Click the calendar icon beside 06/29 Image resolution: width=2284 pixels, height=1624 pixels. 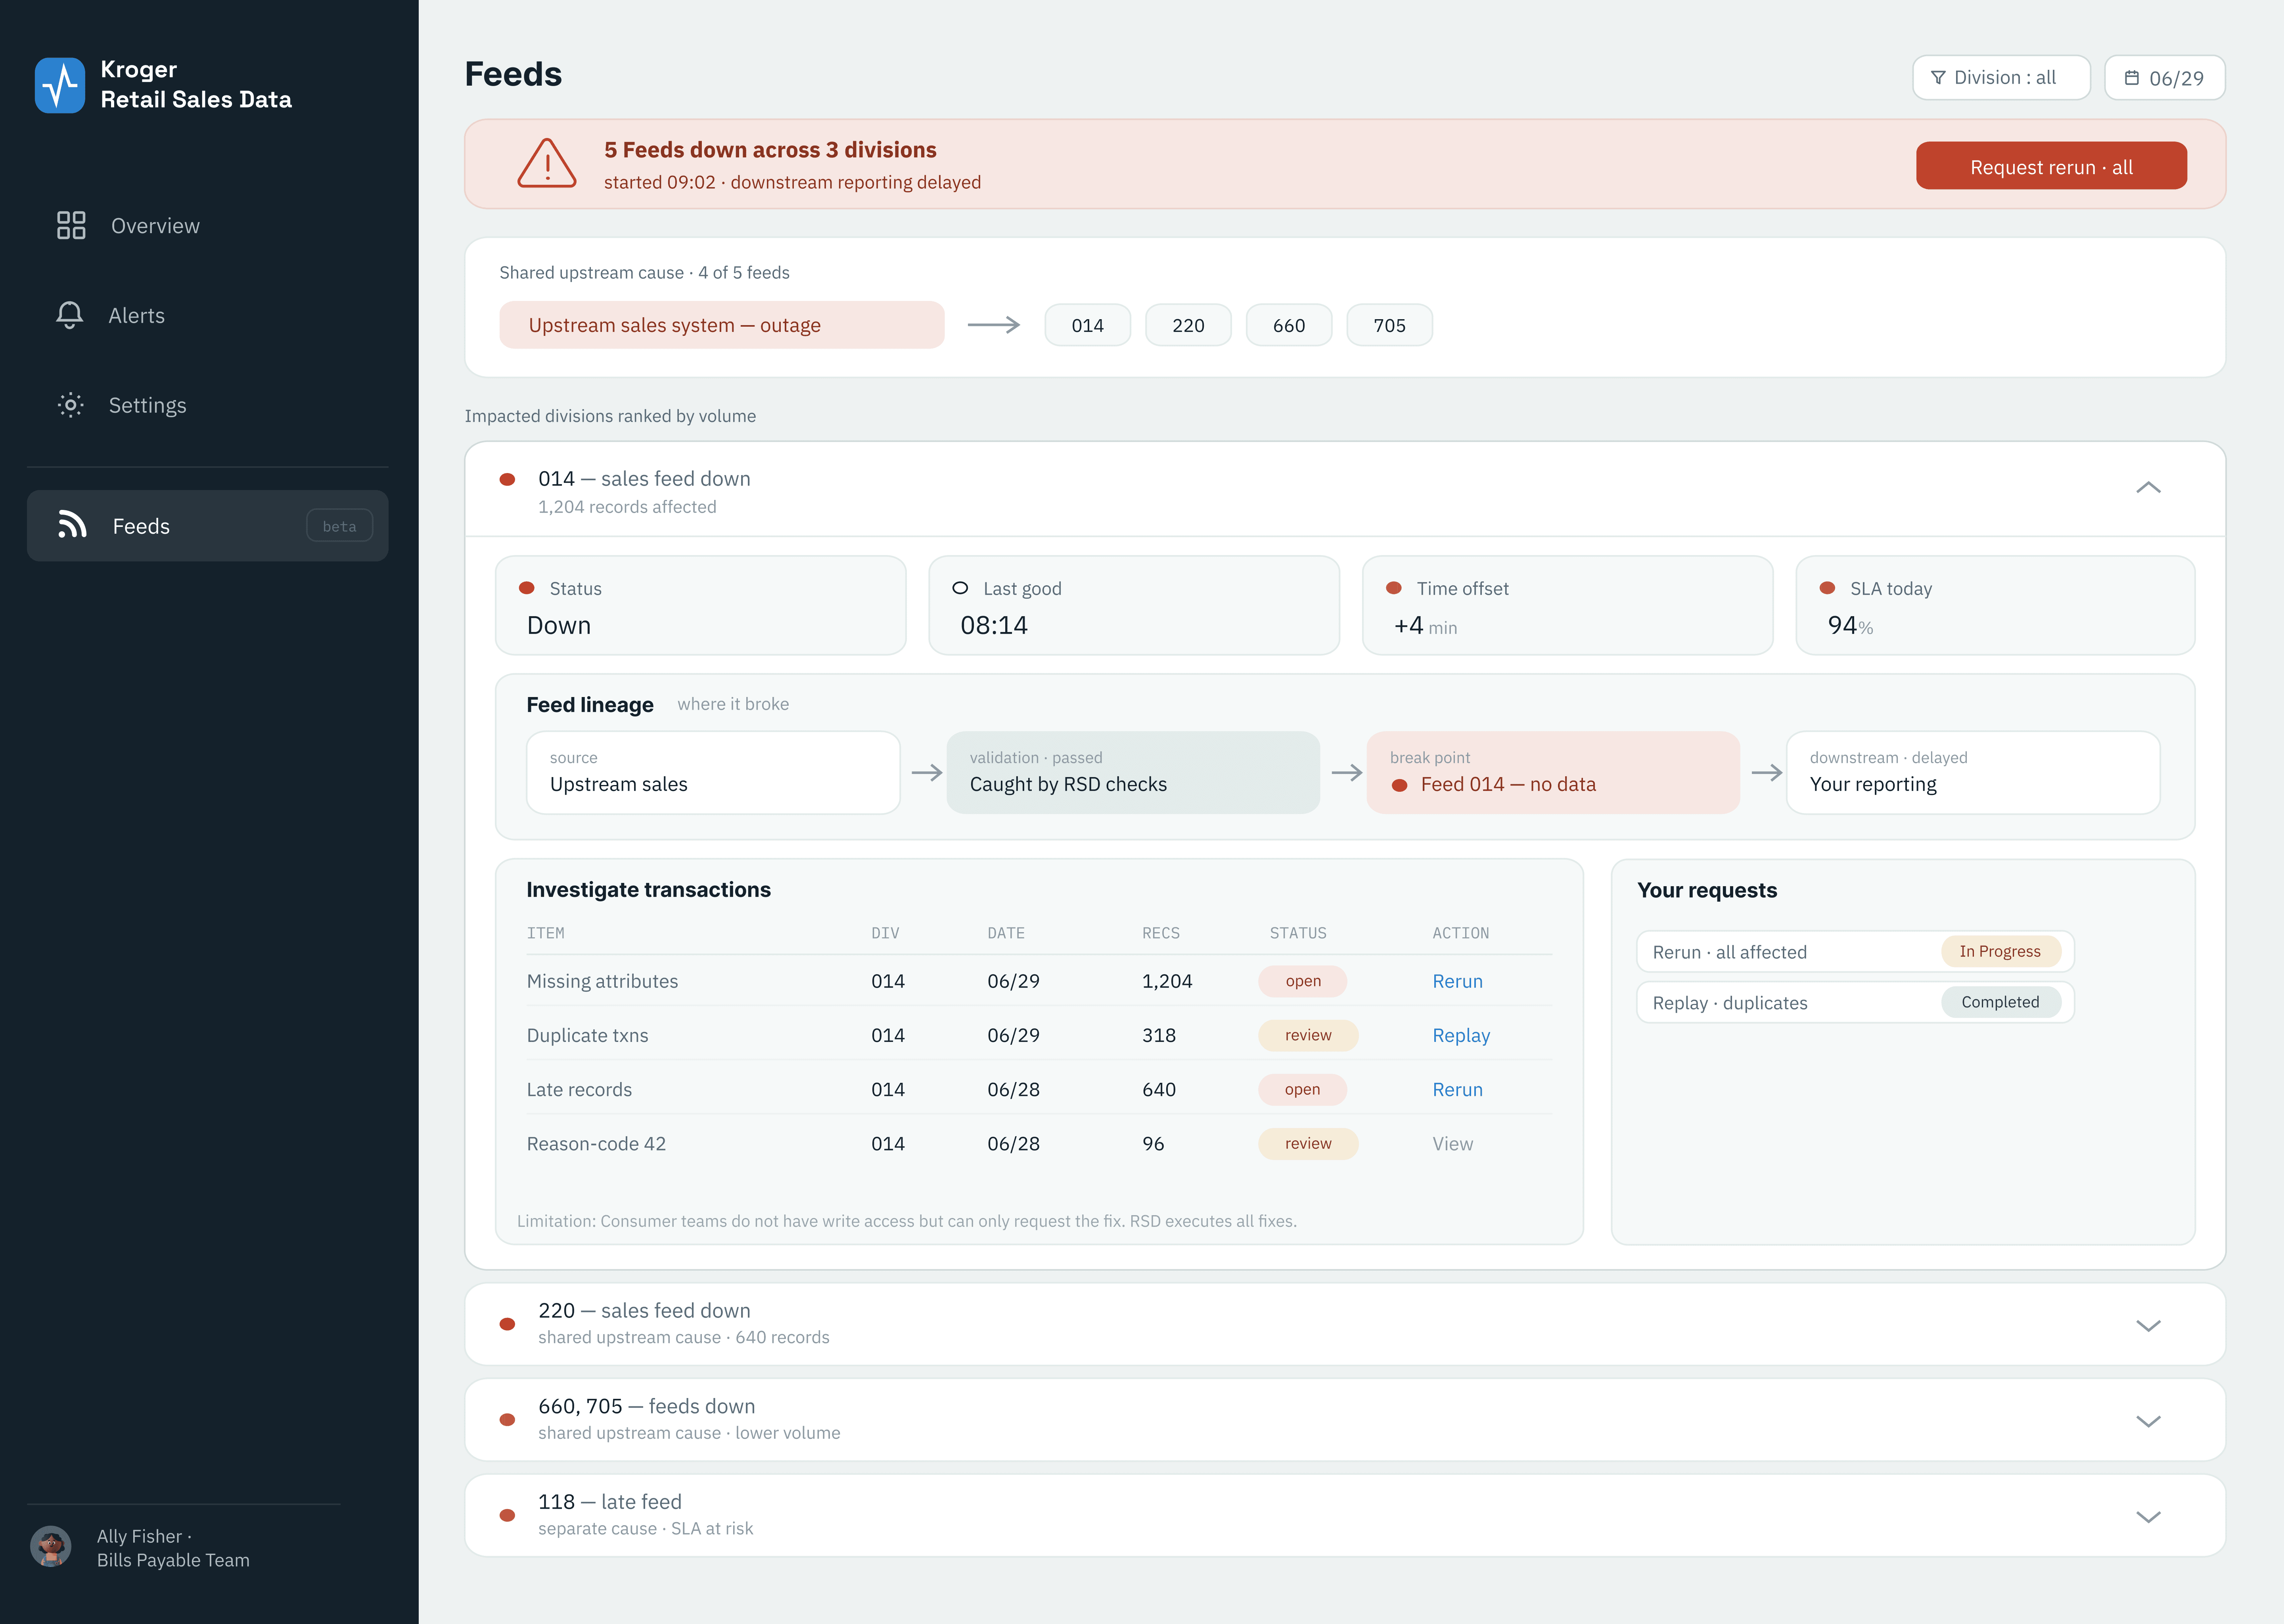[x=2132, y=78]
